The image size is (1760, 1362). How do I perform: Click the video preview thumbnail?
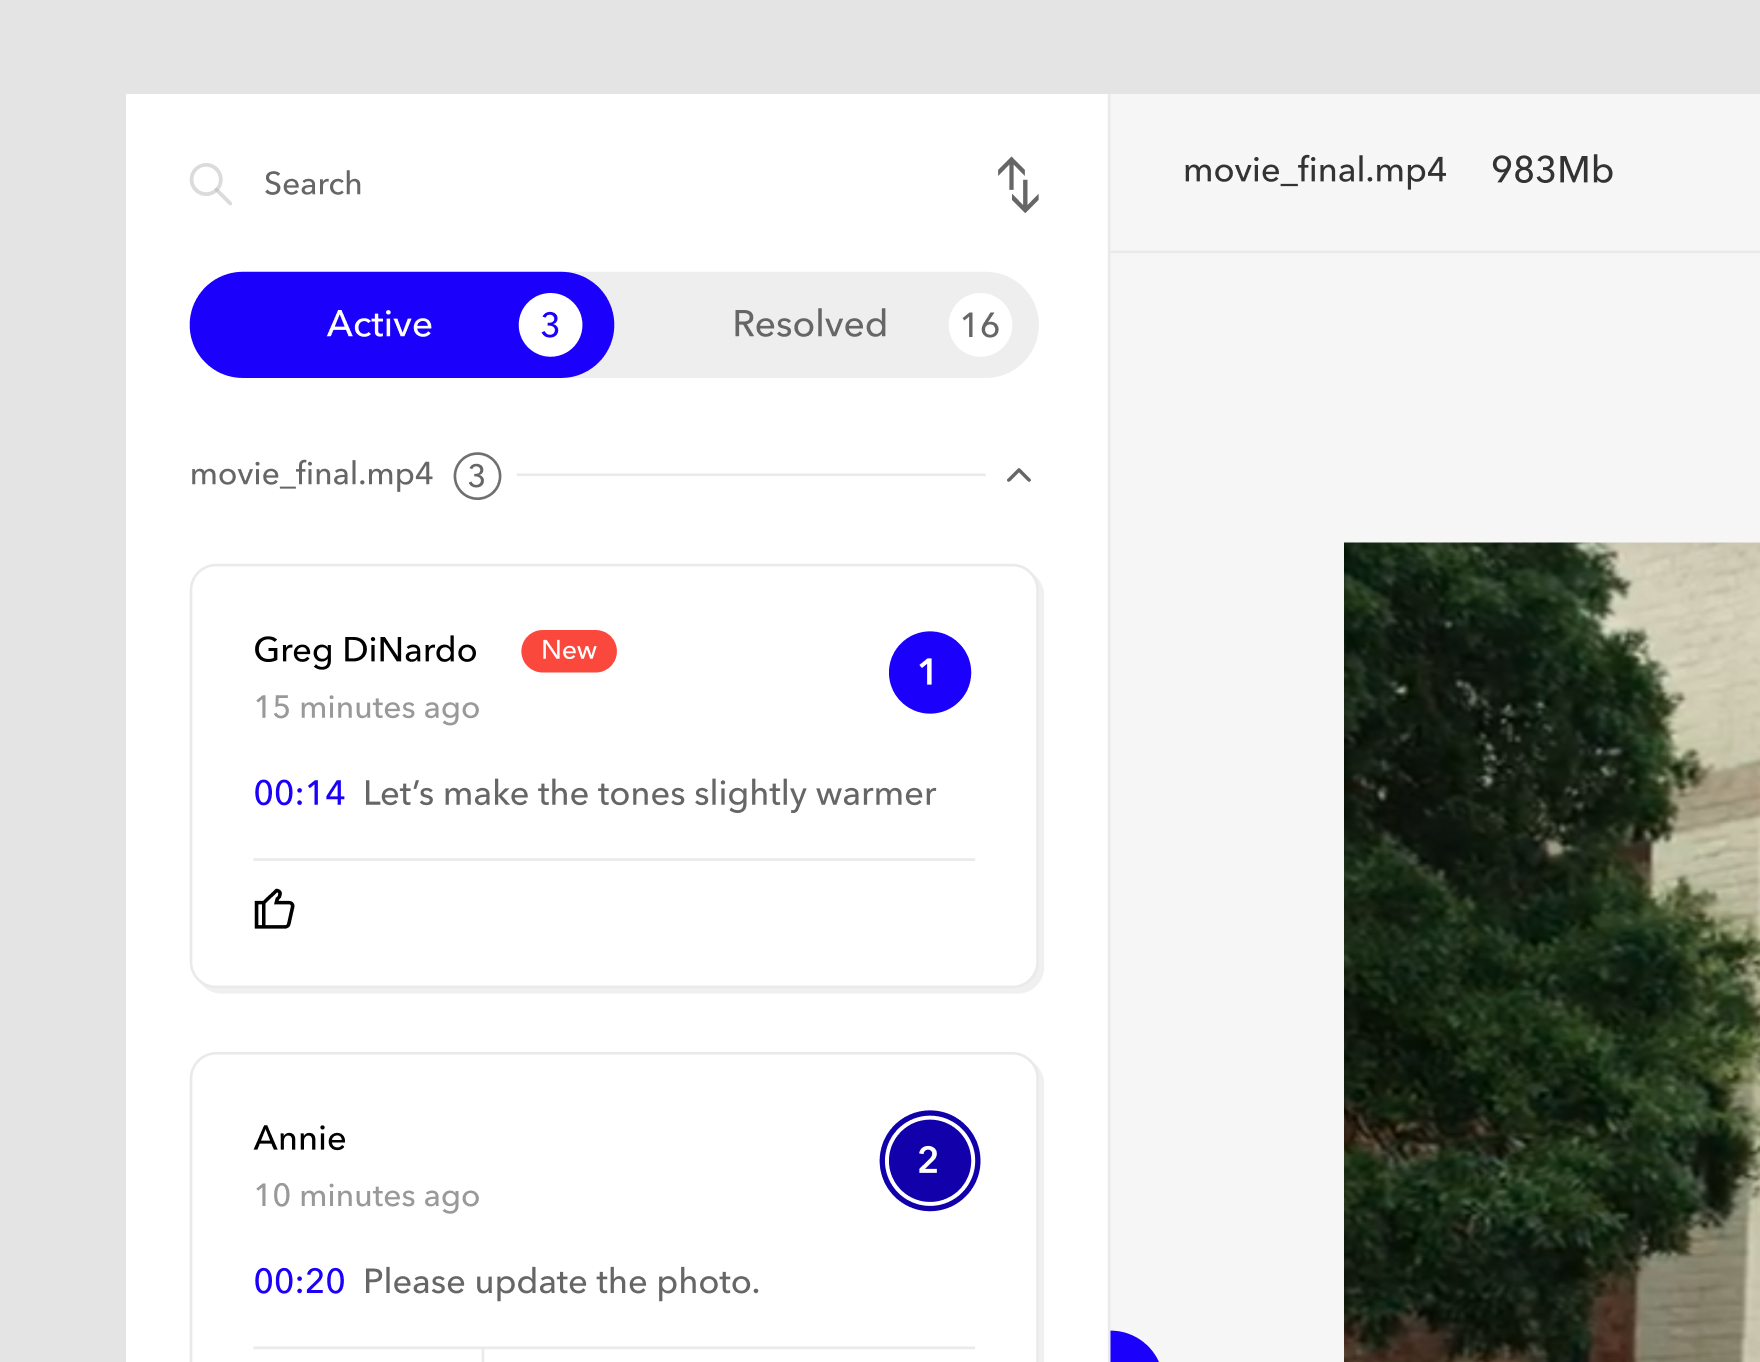1550,950
